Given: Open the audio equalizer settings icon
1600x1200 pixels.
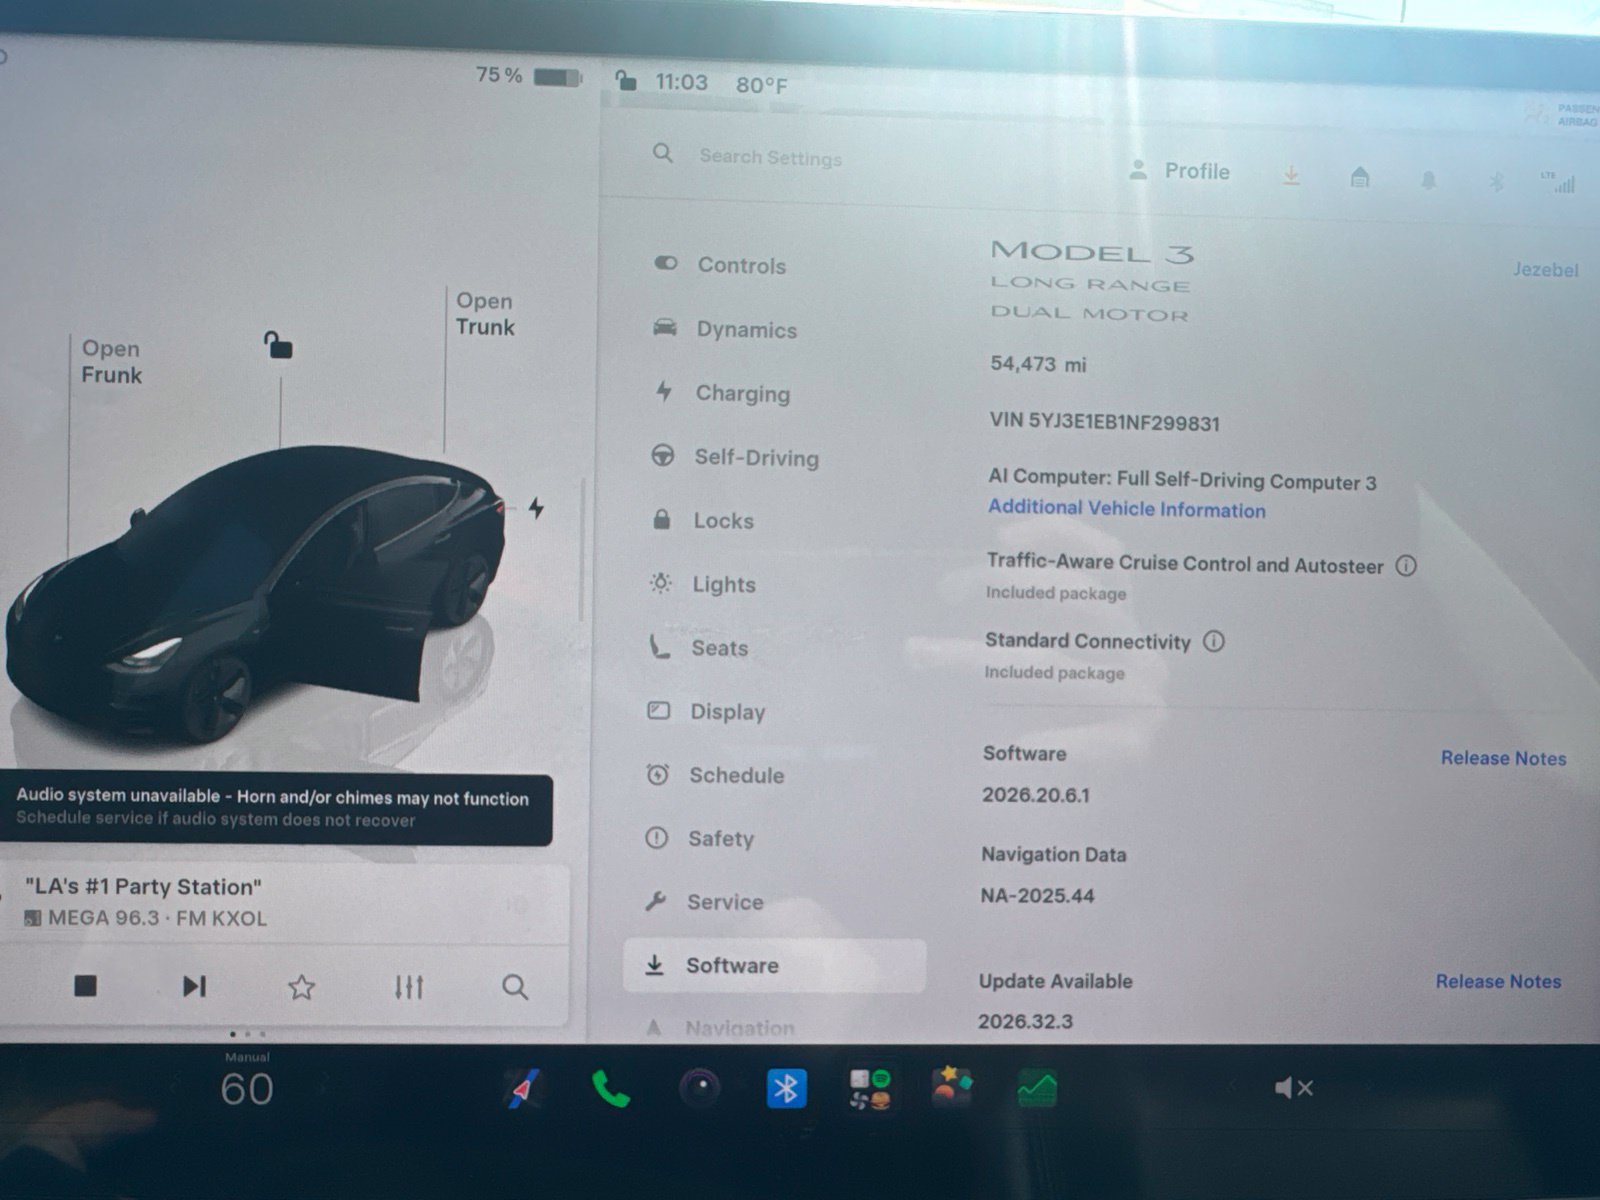Looking at the screenshot, I should coord(408,988).
